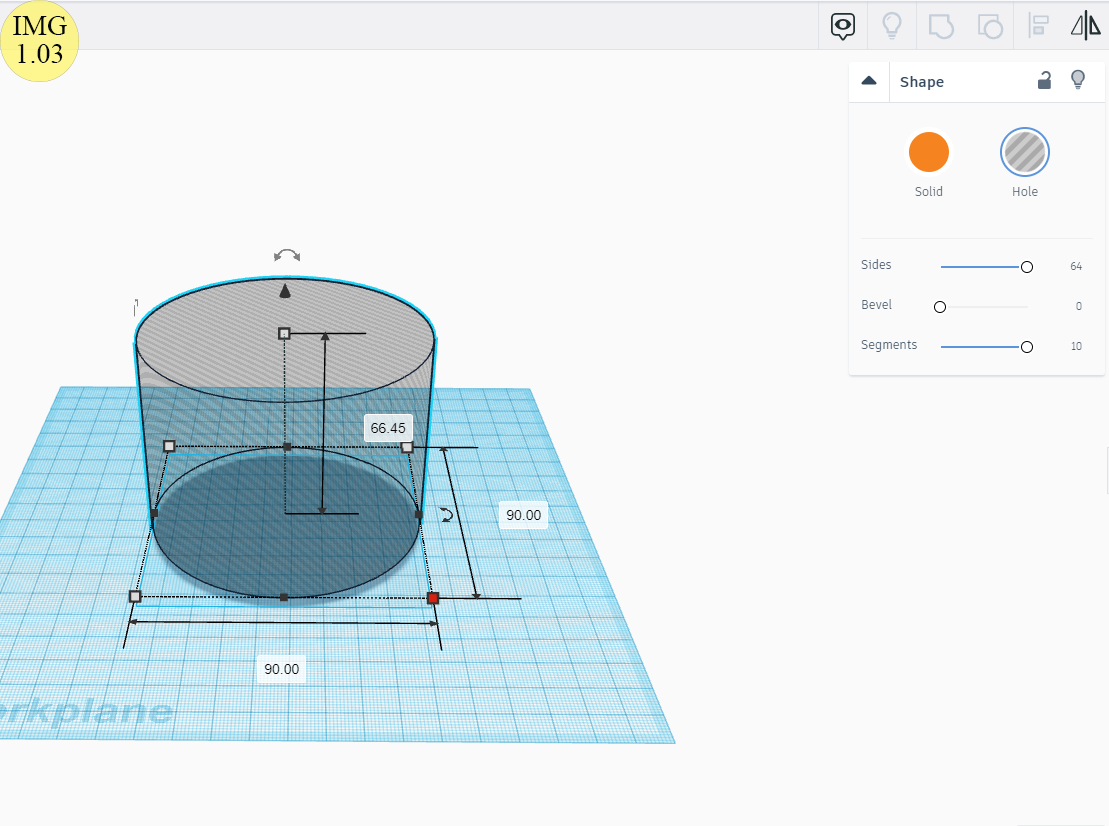Viewport: 1109px width, 826px height.
Task: Click the Group shapes icon
Action: click(941, 27)
